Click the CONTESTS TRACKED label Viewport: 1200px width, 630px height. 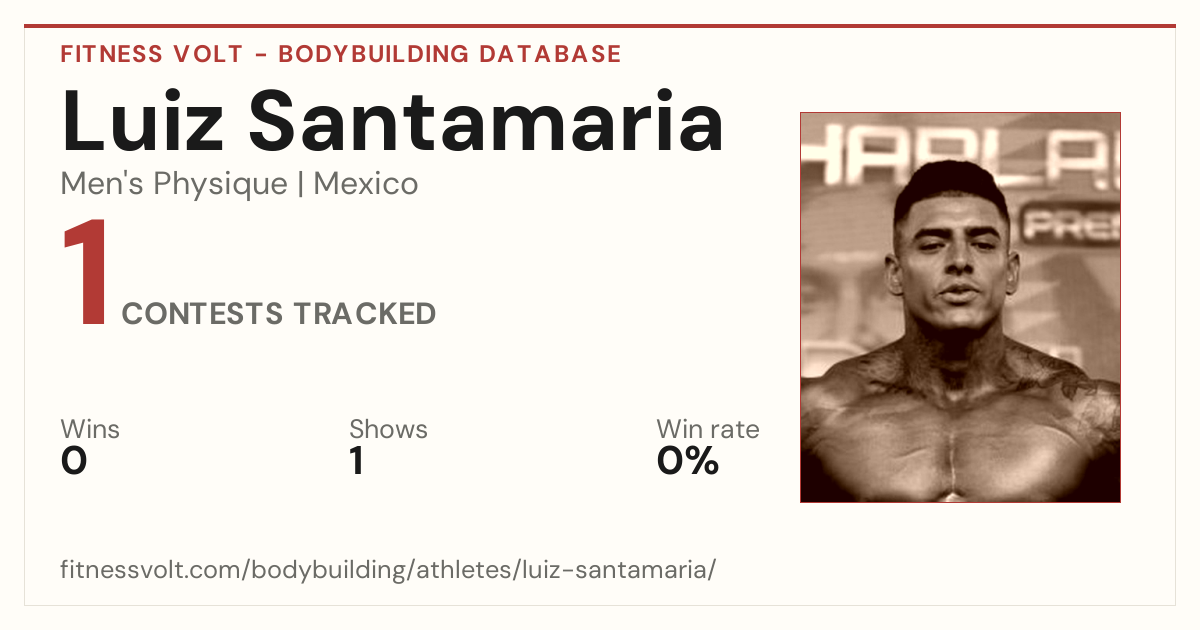(279, 314)
